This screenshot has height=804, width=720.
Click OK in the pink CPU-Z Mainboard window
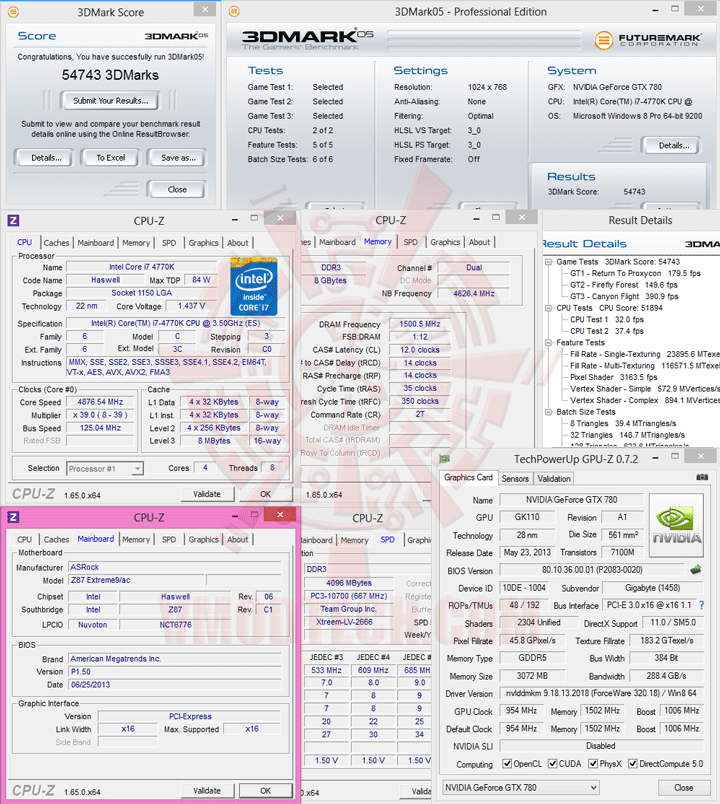265,790
